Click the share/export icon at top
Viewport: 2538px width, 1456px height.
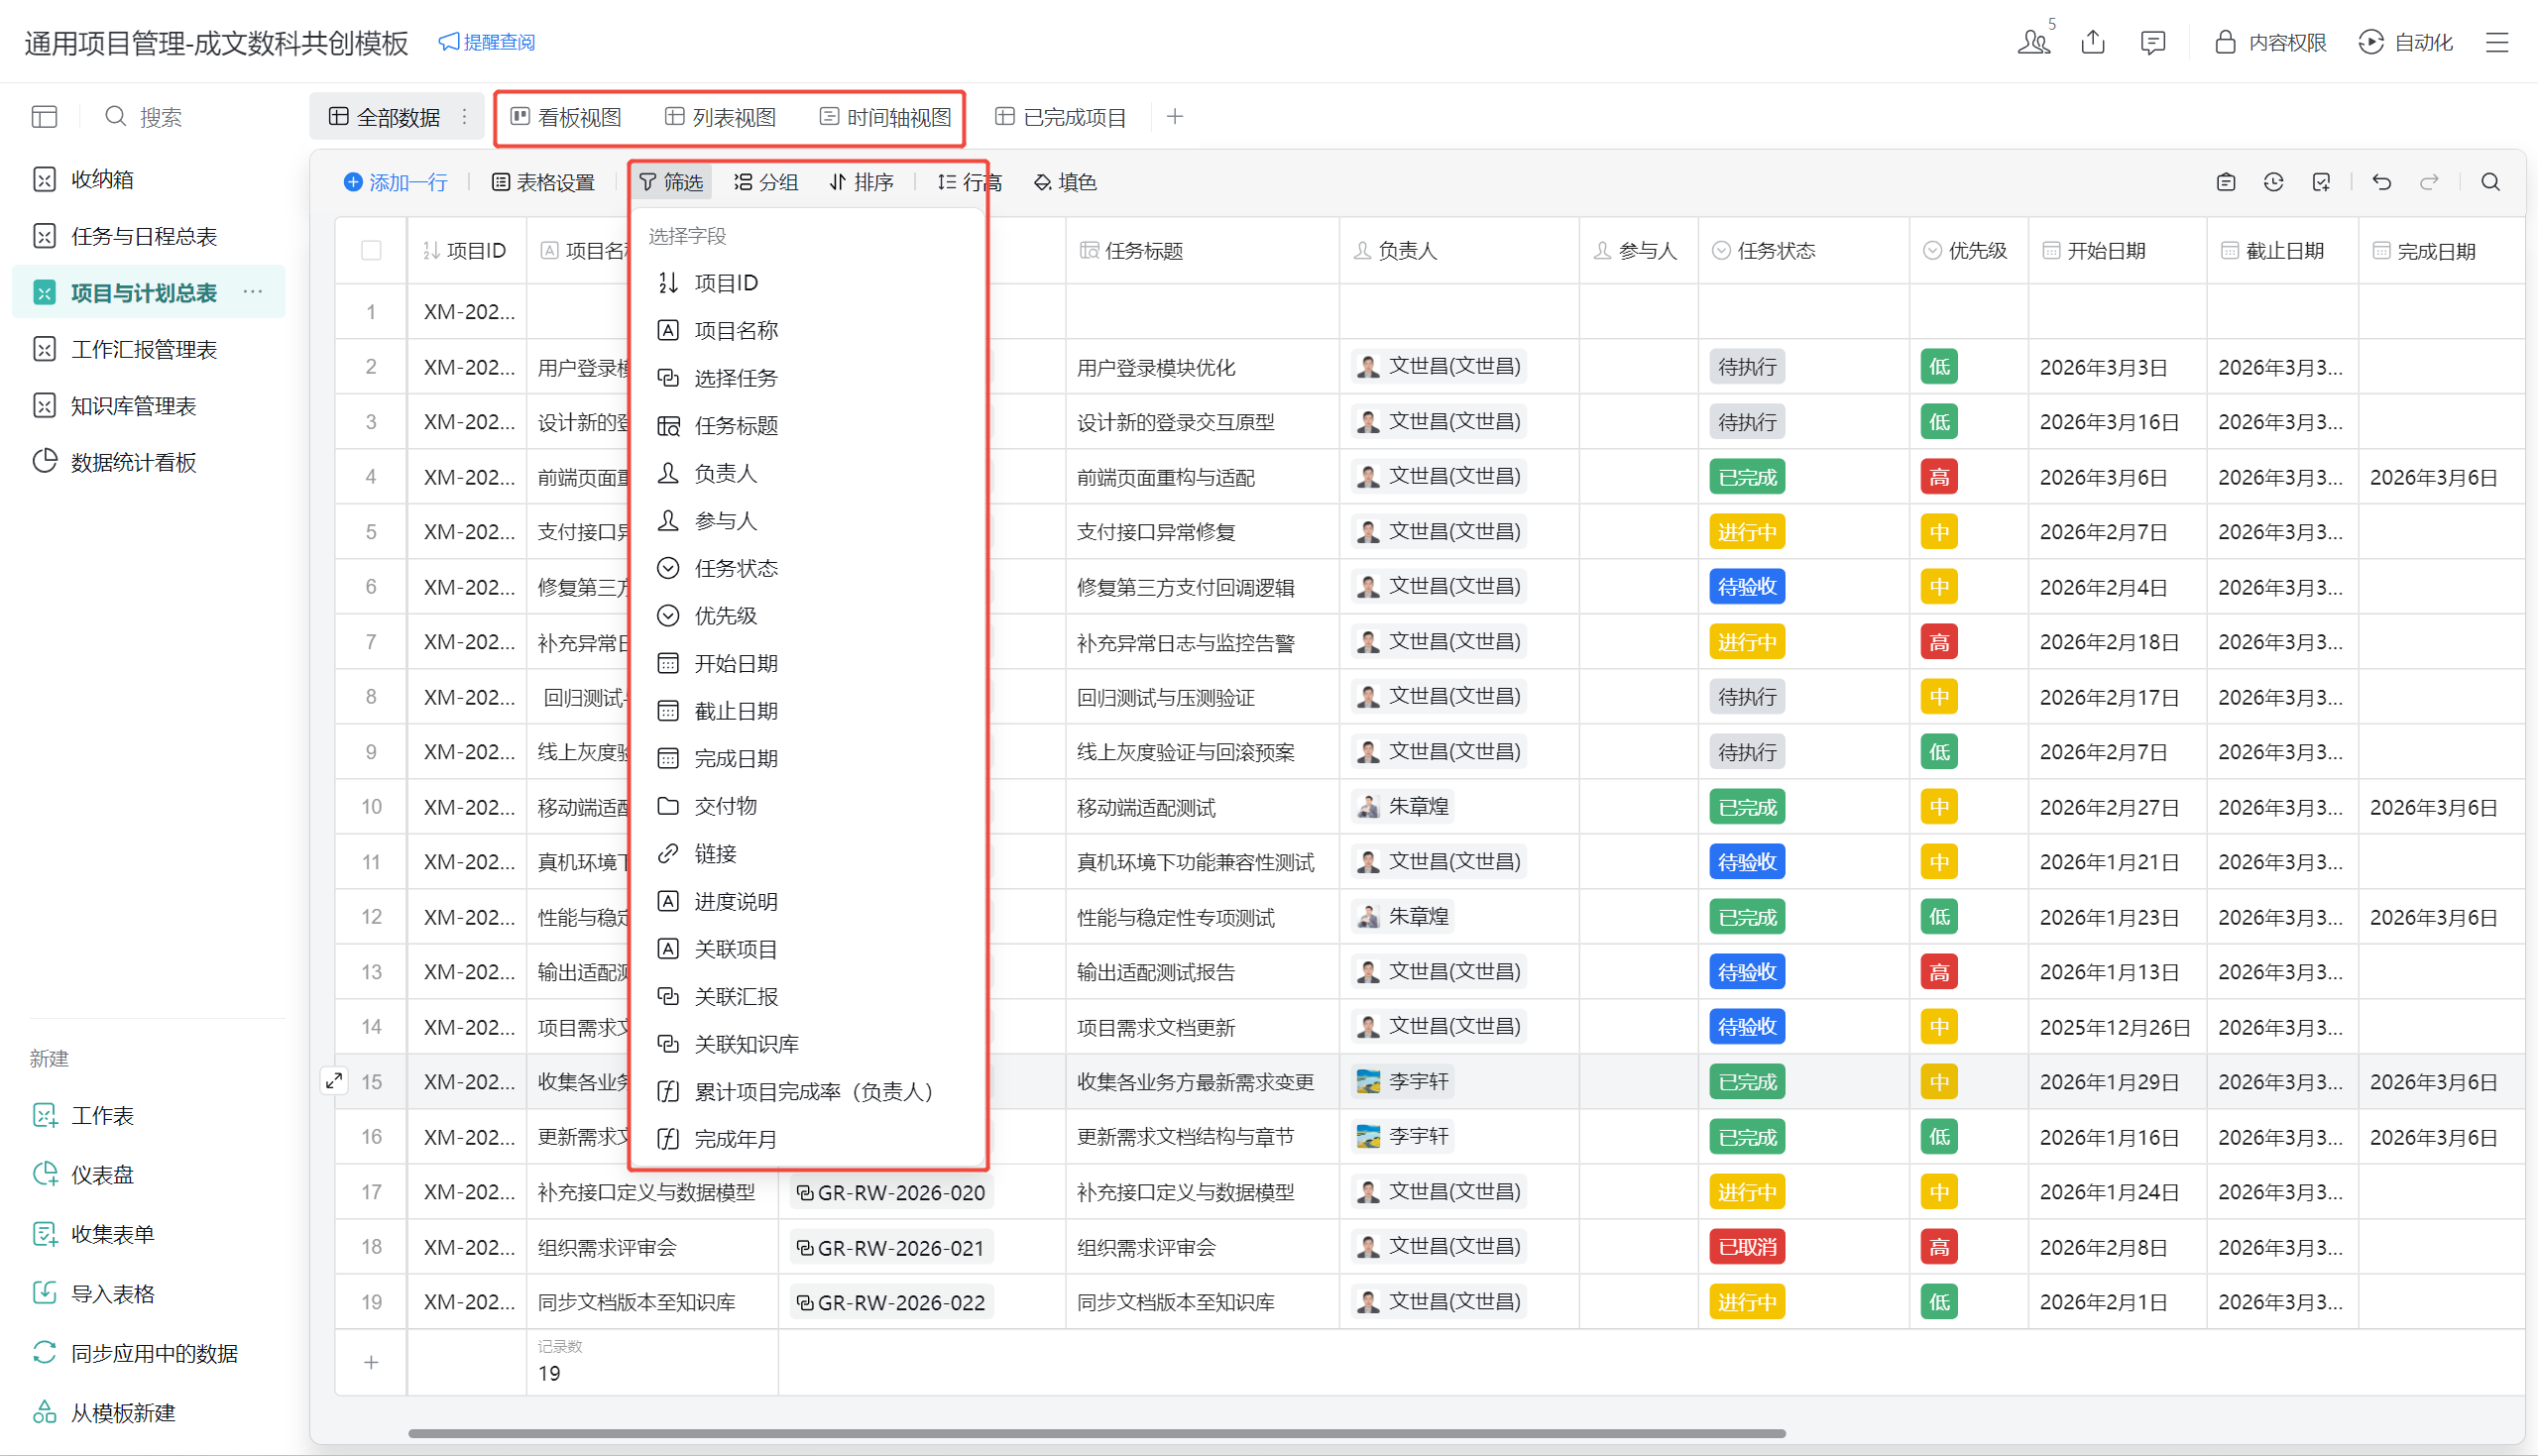coord(2093,42)
